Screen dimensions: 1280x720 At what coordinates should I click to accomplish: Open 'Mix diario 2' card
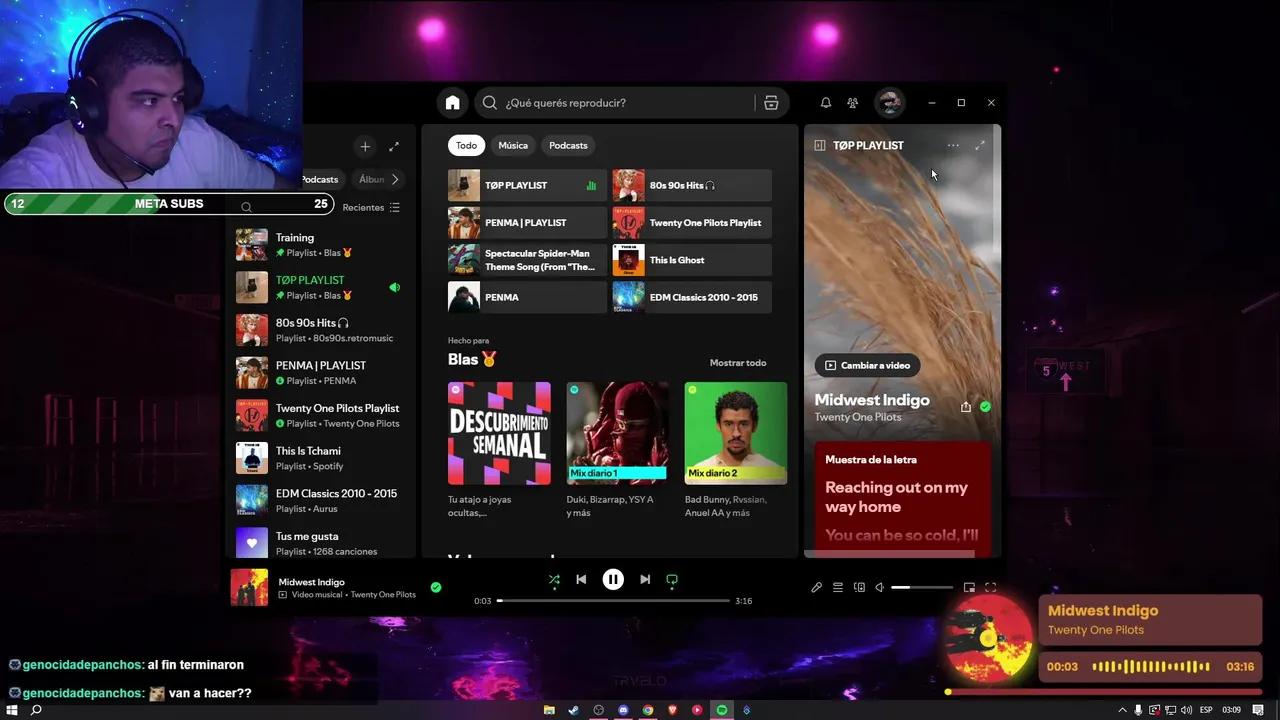tap(736, 450)
